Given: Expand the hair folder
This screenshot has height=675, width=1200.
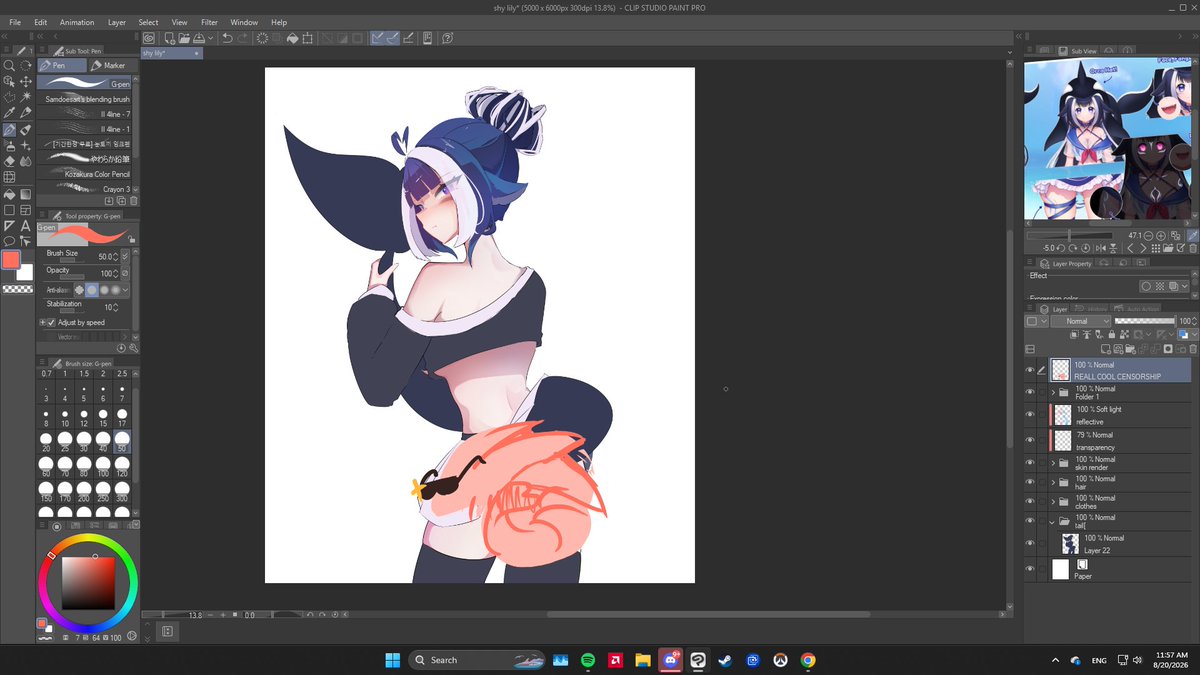Looking at the screenshot, I should 1052,482.
